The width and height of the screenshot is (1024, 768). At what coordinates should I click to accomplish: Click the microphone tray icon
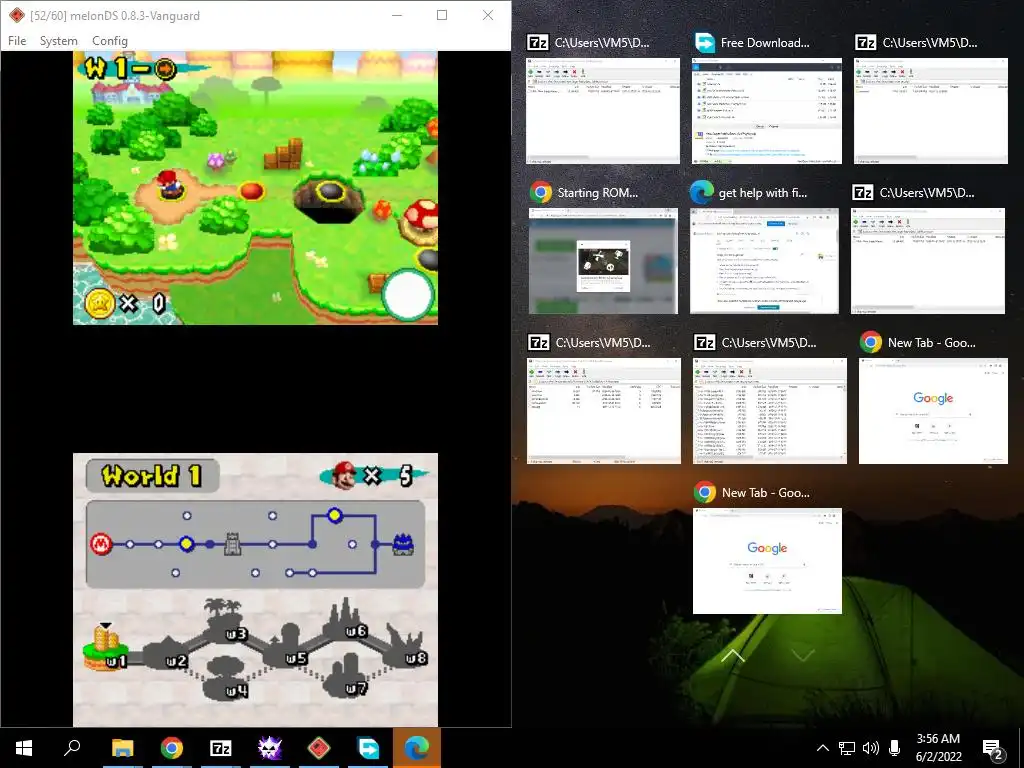point(895,748)
